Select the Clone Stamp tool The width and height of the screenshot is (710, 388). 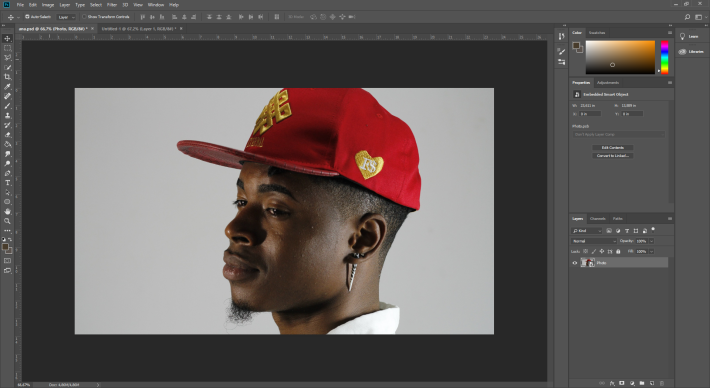click(x=7, y=115)
